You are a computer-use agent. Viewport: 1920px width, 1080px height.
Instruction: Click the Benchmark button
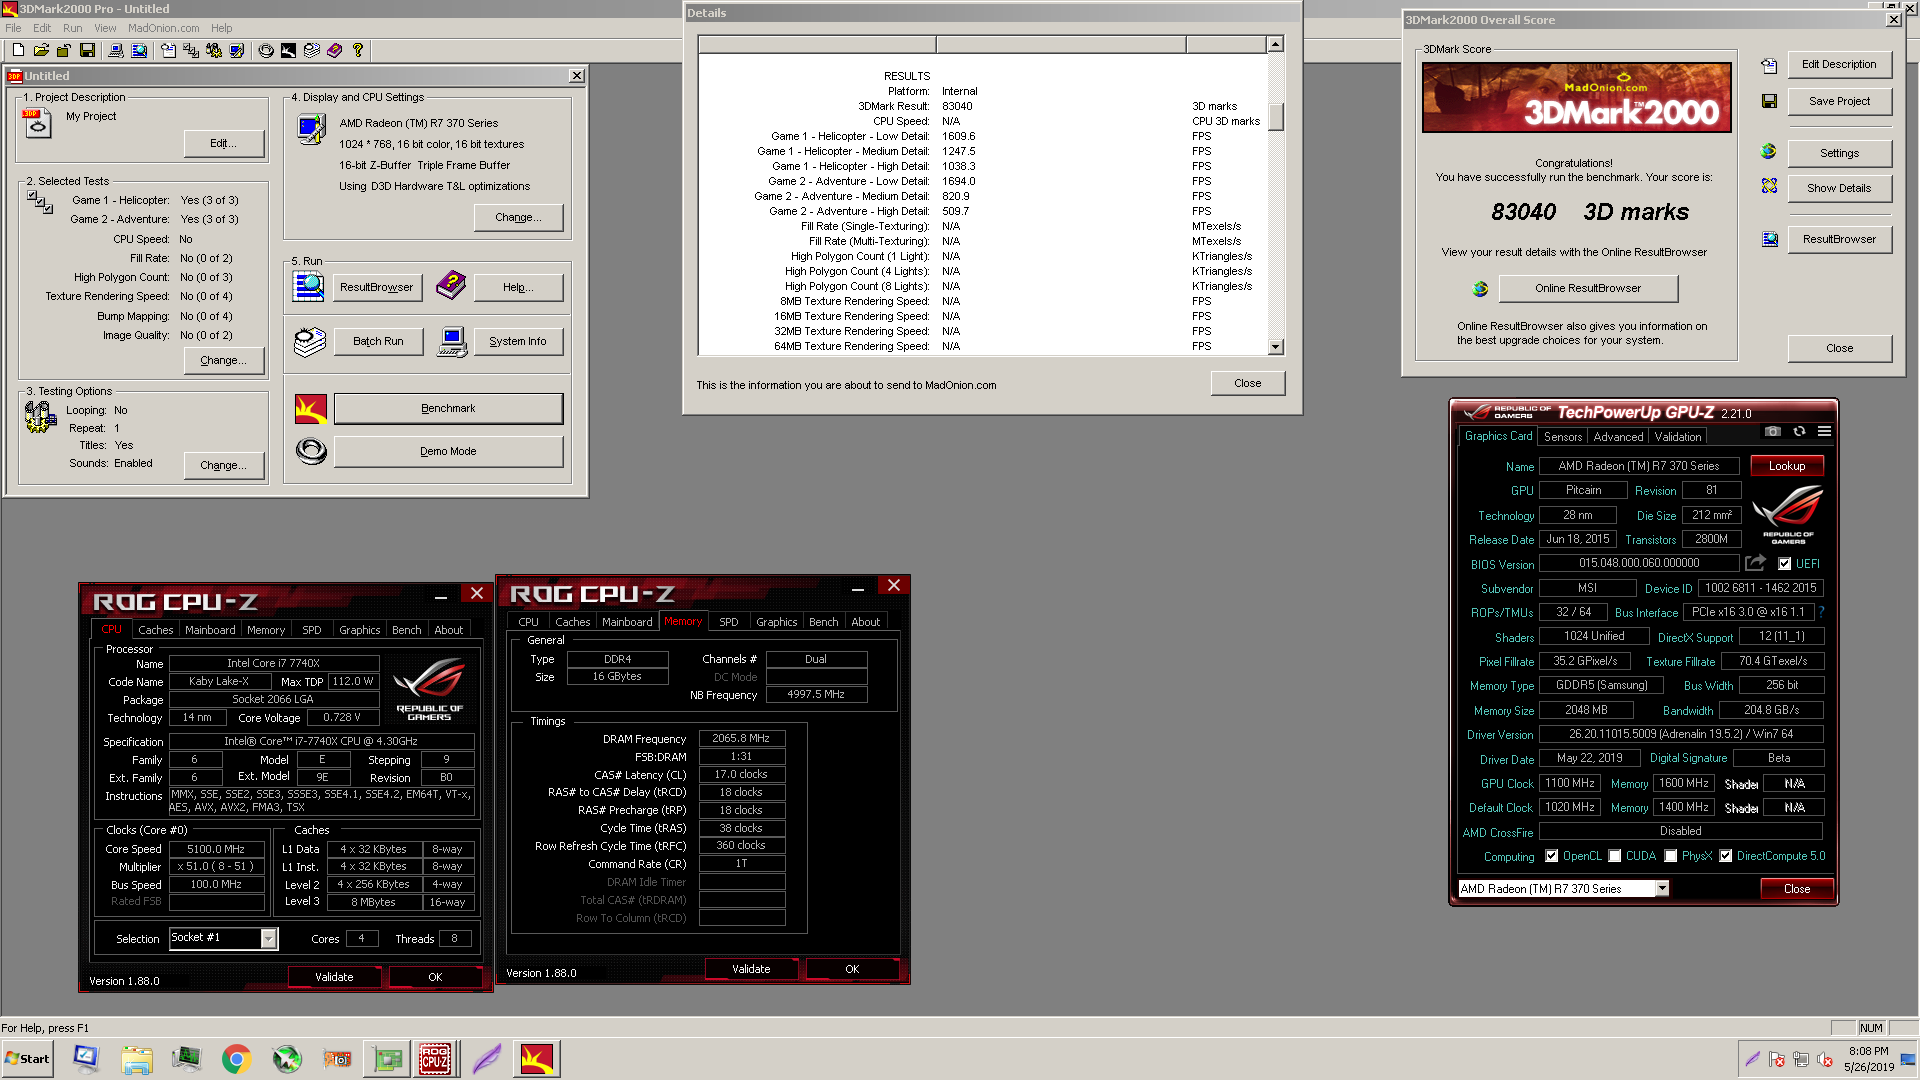(448, 409)
